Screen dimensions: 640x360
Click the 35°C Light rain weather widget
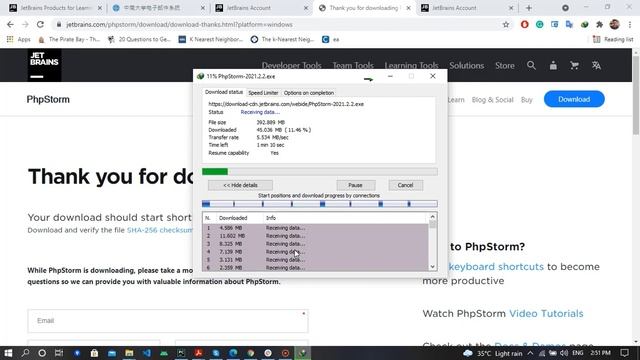(493, 353)
